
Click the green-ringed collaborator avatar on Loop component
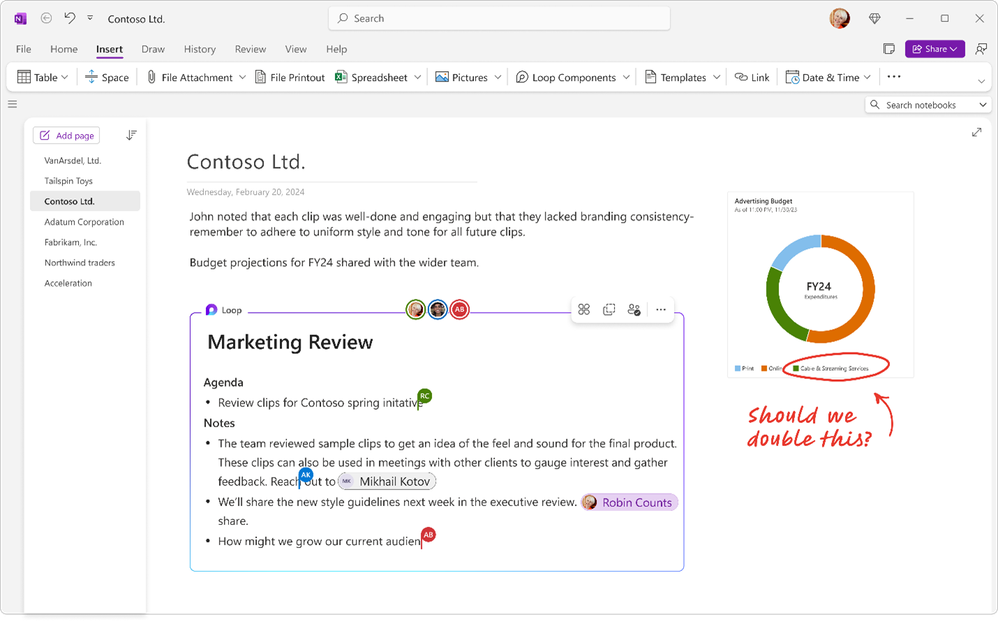[416, 309]
